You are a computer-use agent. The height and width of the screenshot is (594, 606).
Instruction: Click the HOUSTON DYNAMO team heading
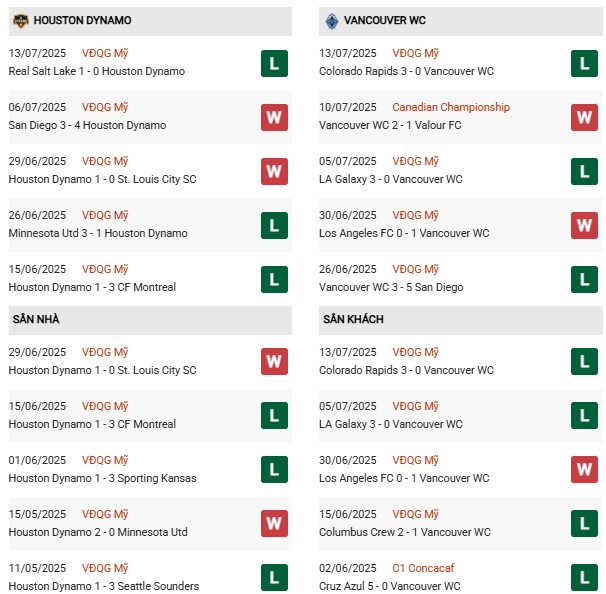[x=82, y=20]
